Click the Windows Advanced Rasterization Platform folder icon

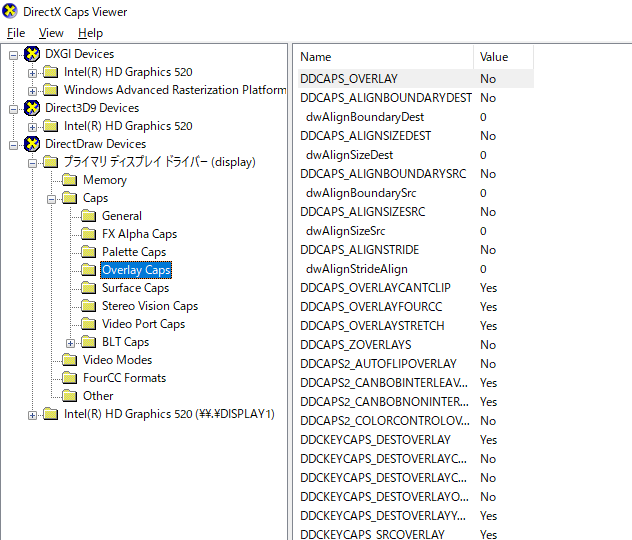pos(51,90)
